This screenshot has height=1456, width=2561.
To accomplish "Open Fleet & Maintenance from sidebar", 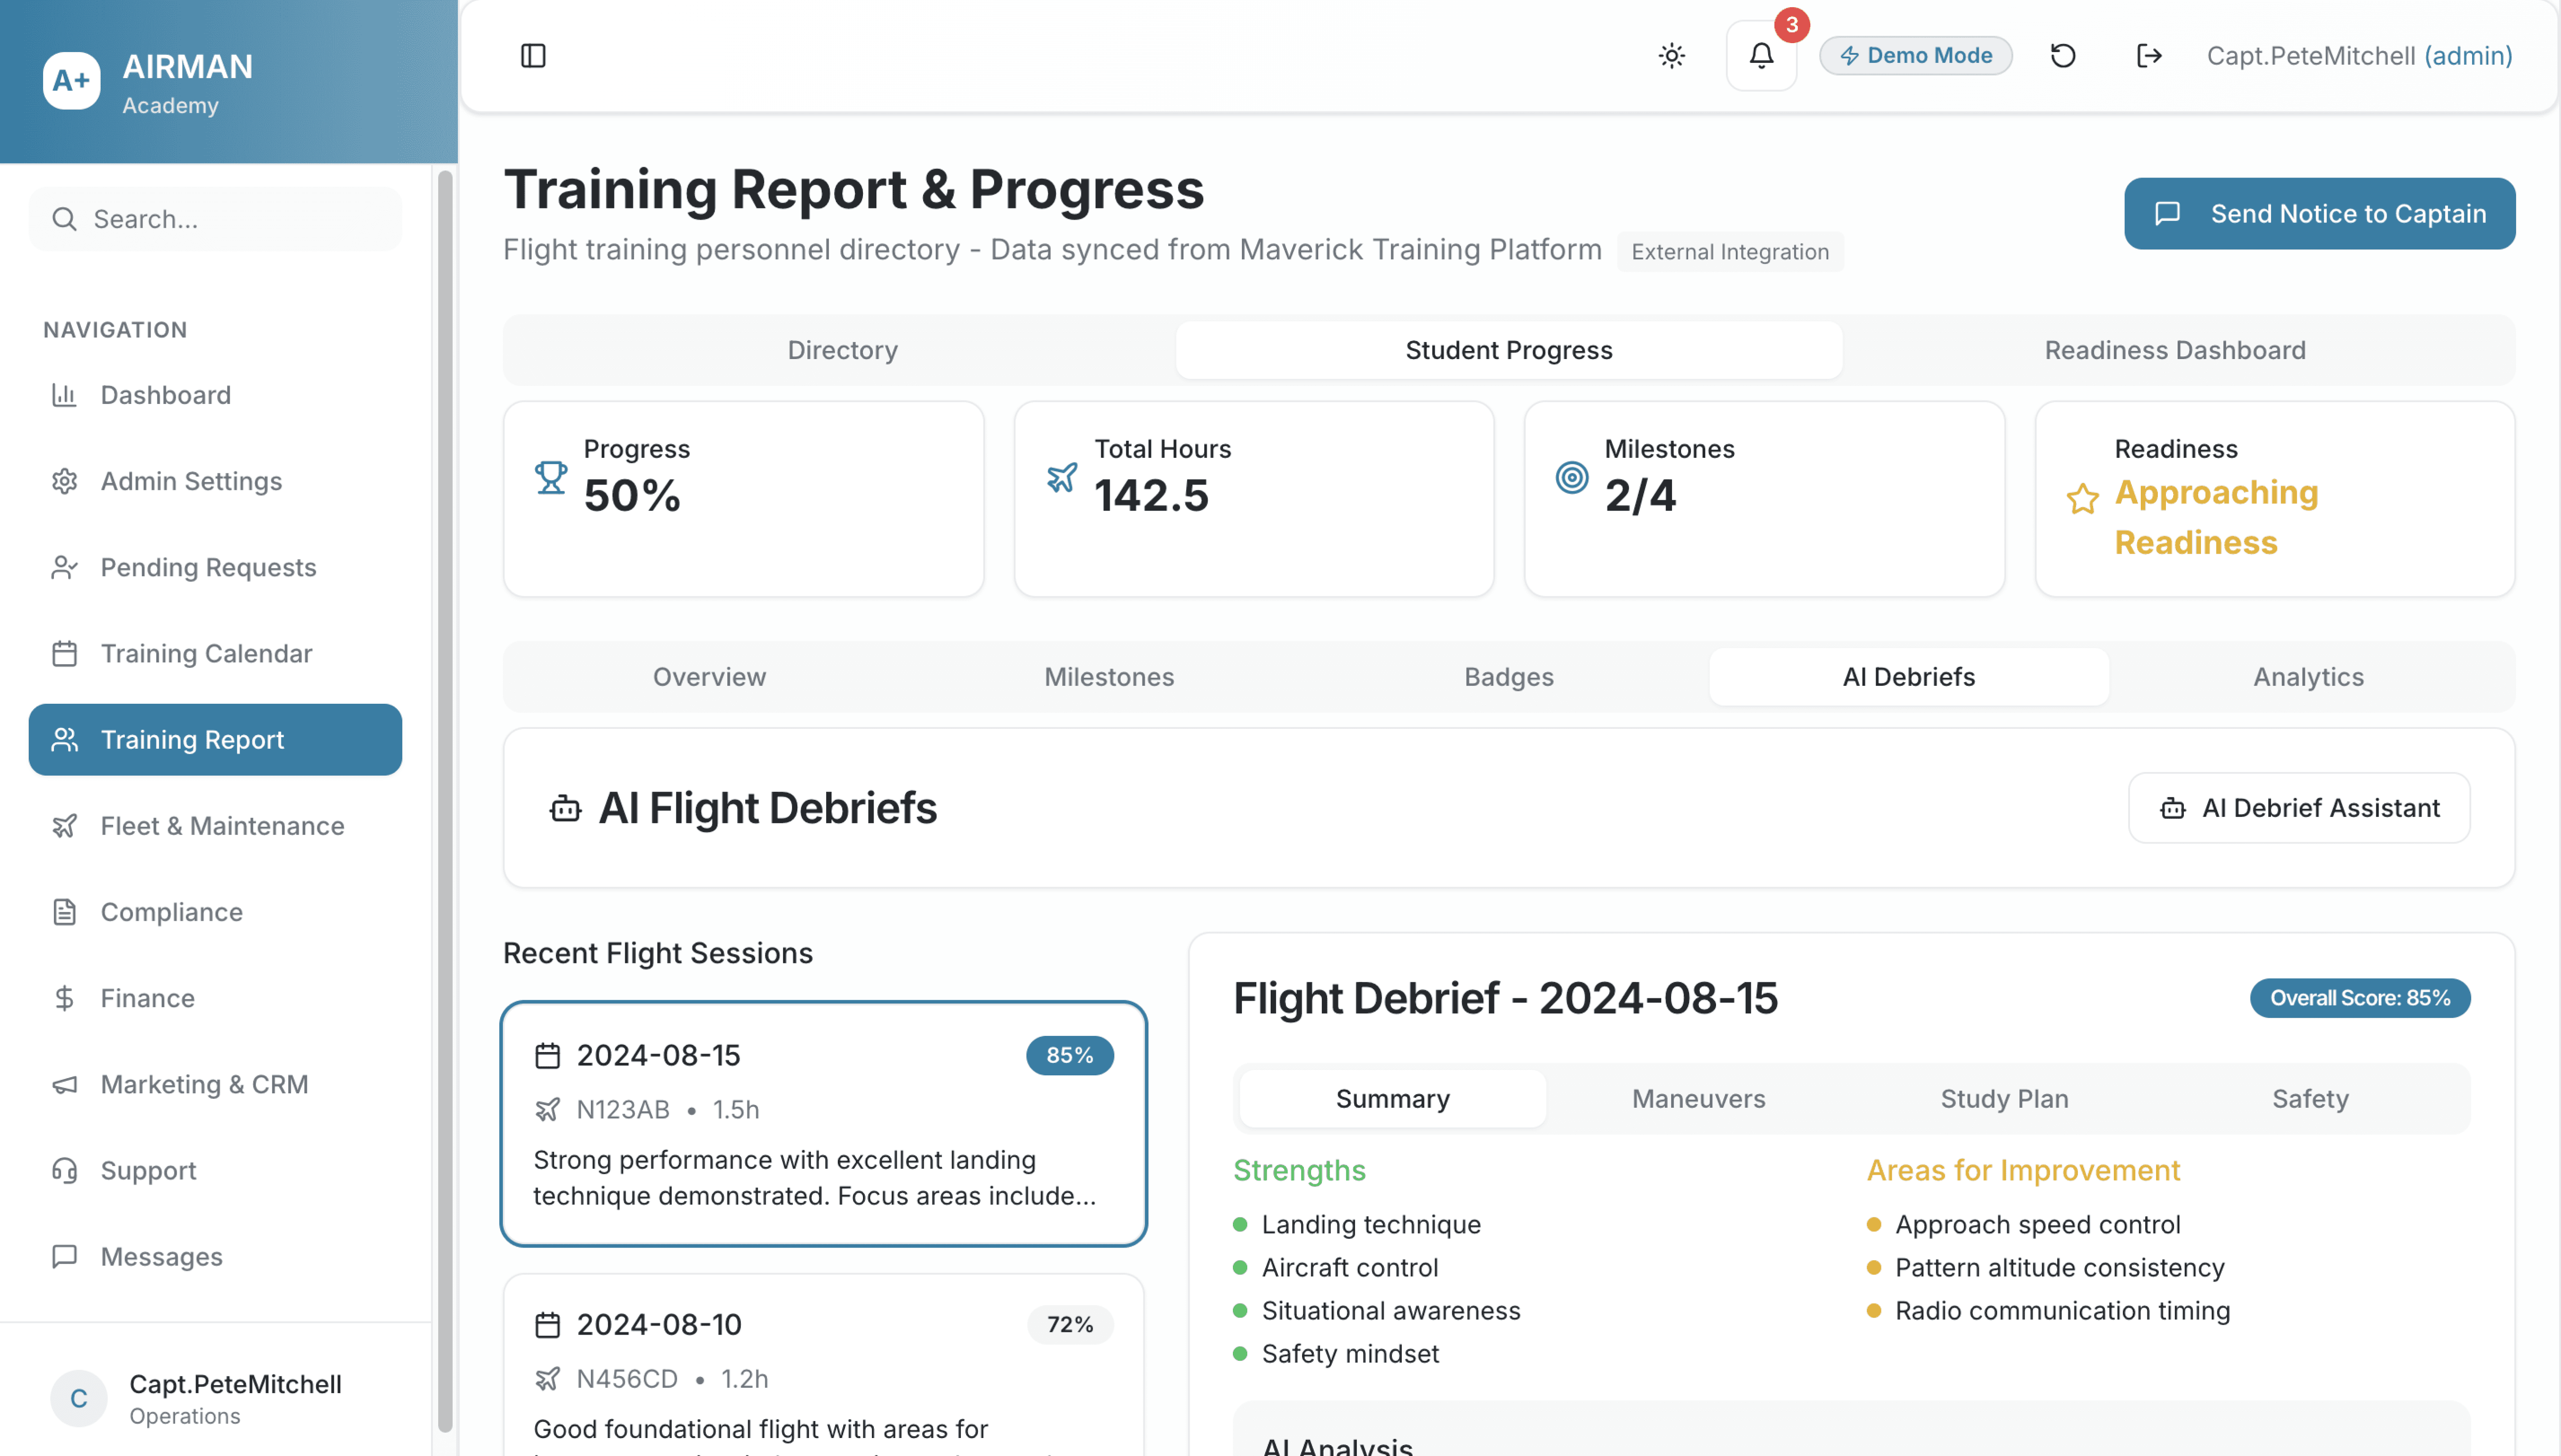I will tap(222, 826).
